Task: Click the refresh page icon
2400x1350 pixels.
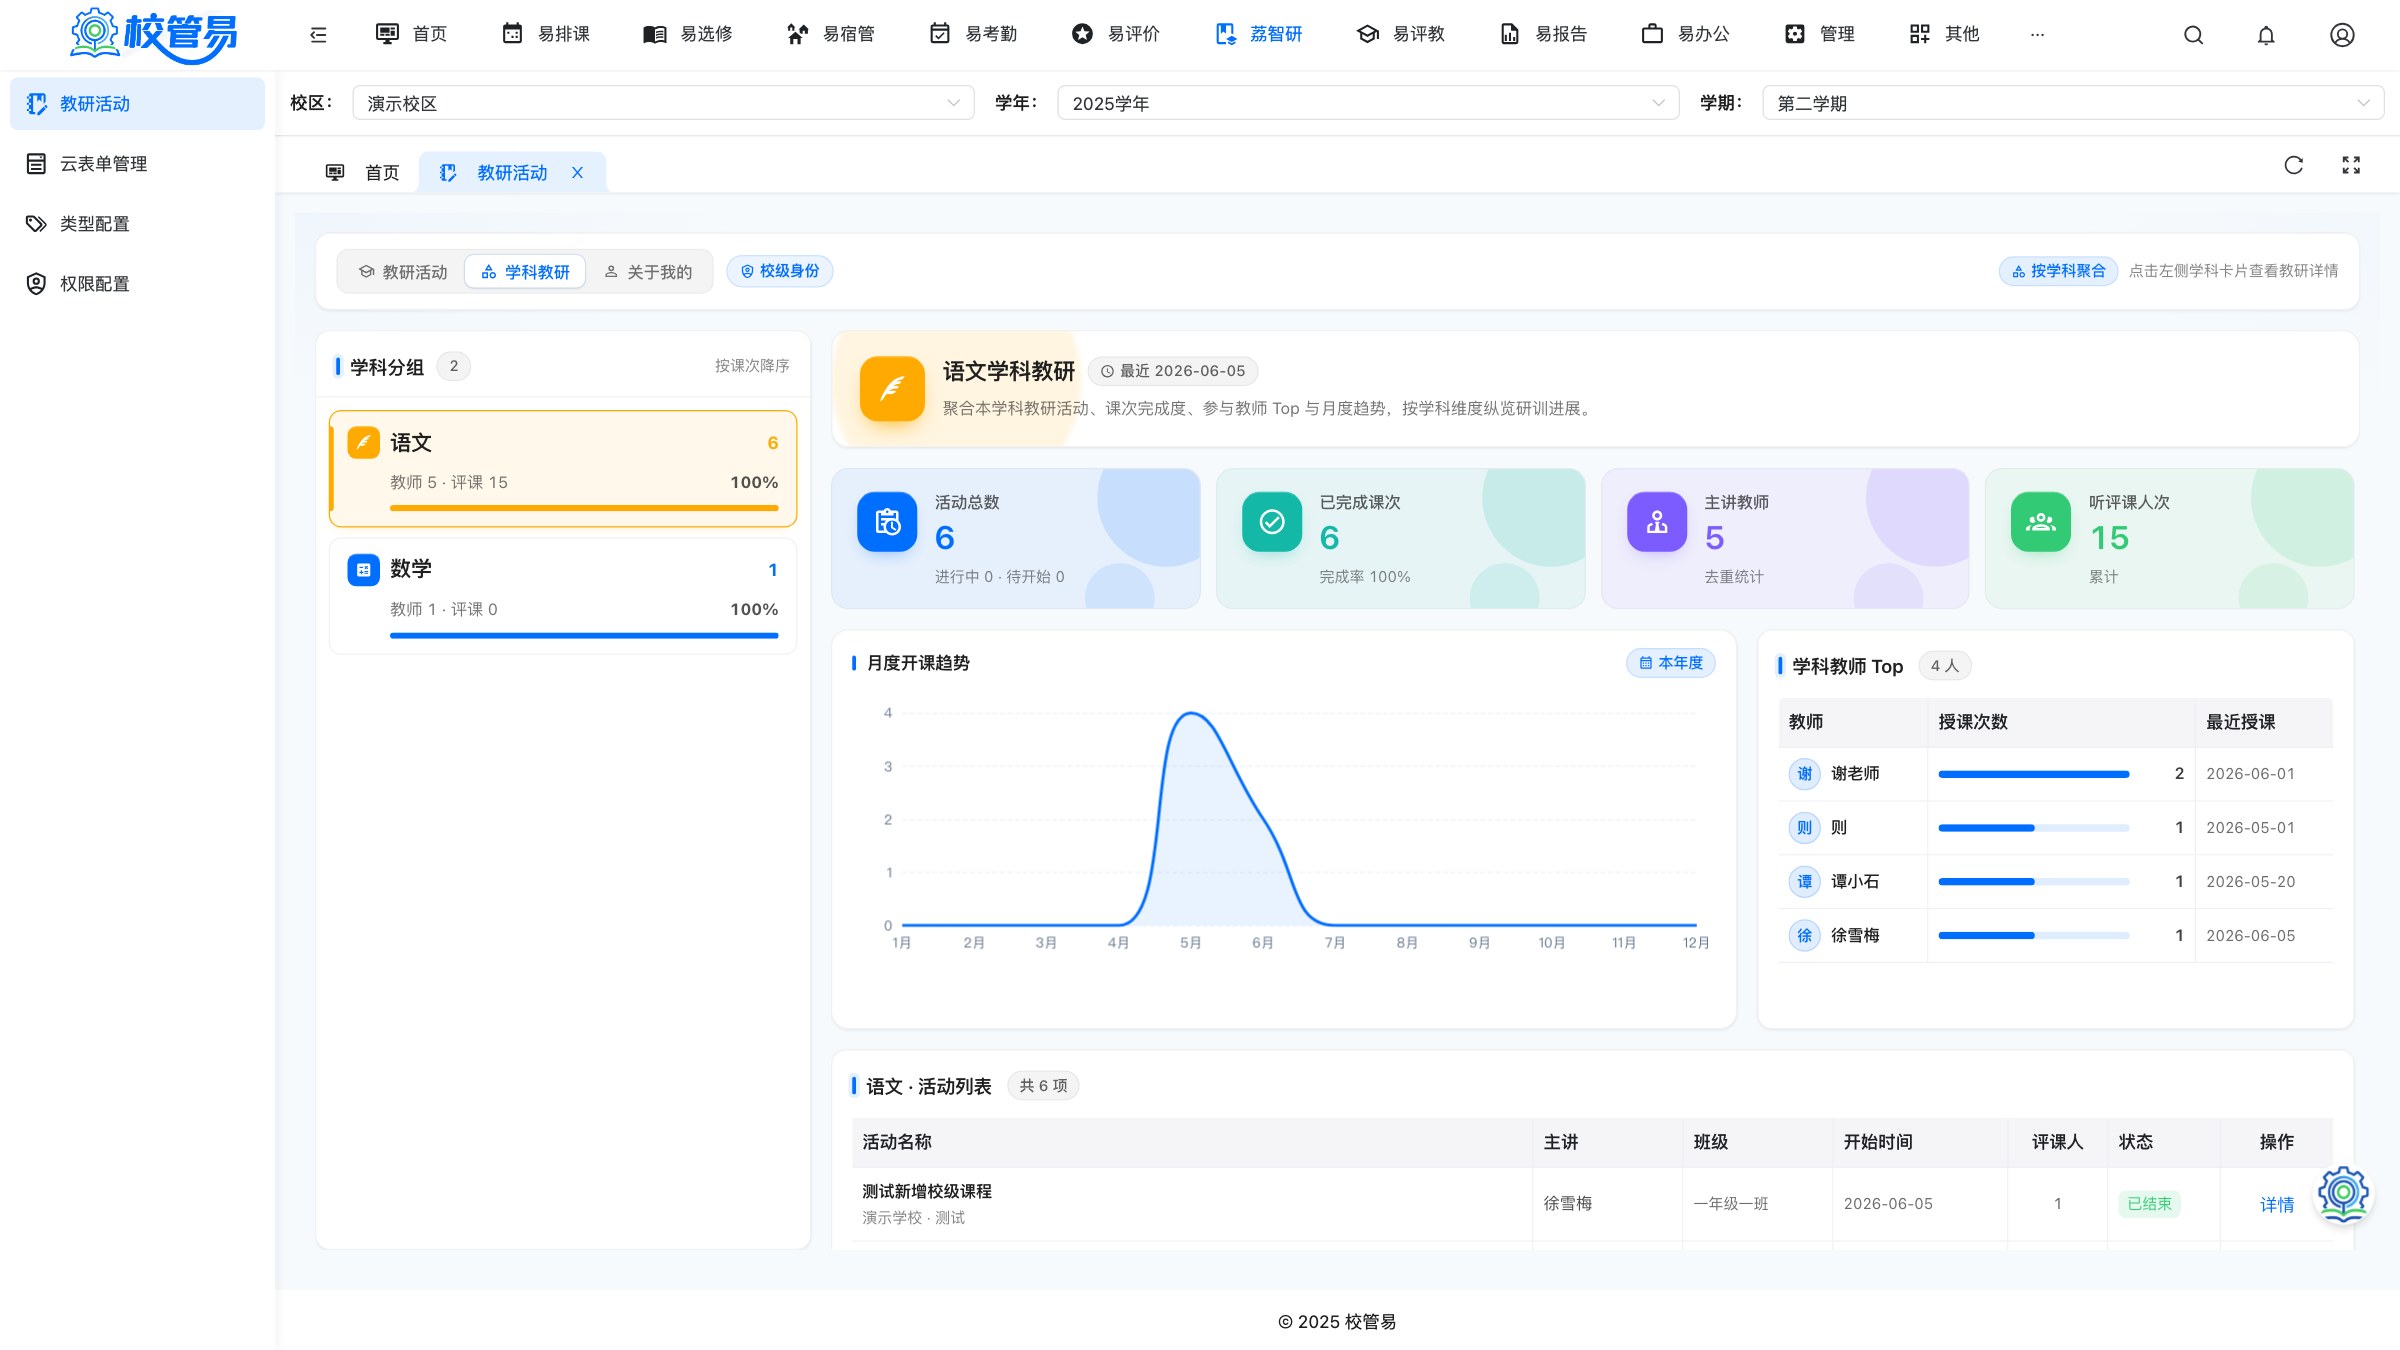Action: pos(2294,165)
